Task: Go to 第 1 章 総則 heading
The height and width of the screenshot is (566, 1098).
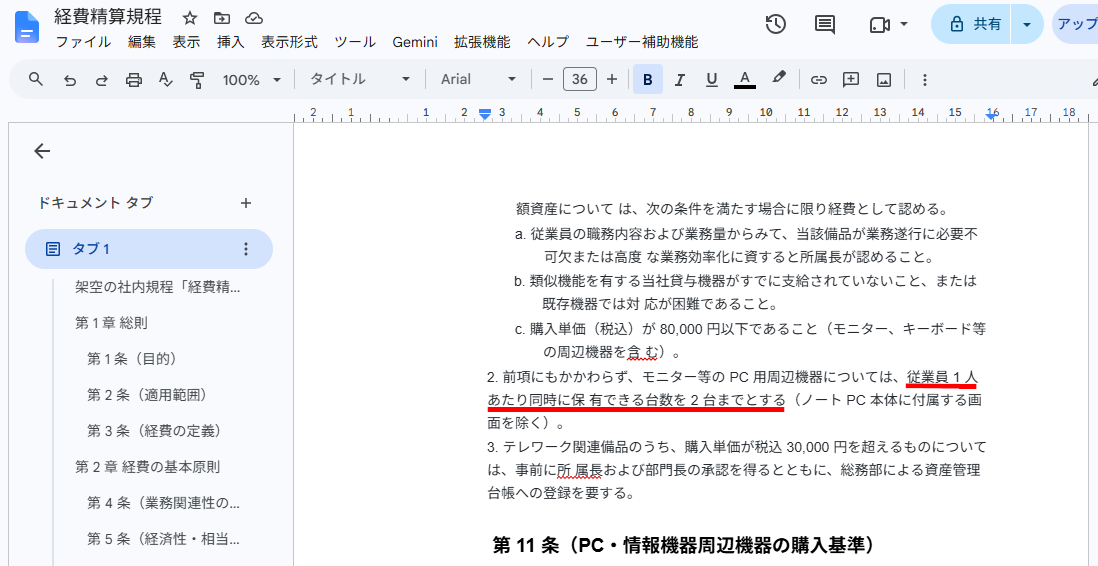Action: 111,323
